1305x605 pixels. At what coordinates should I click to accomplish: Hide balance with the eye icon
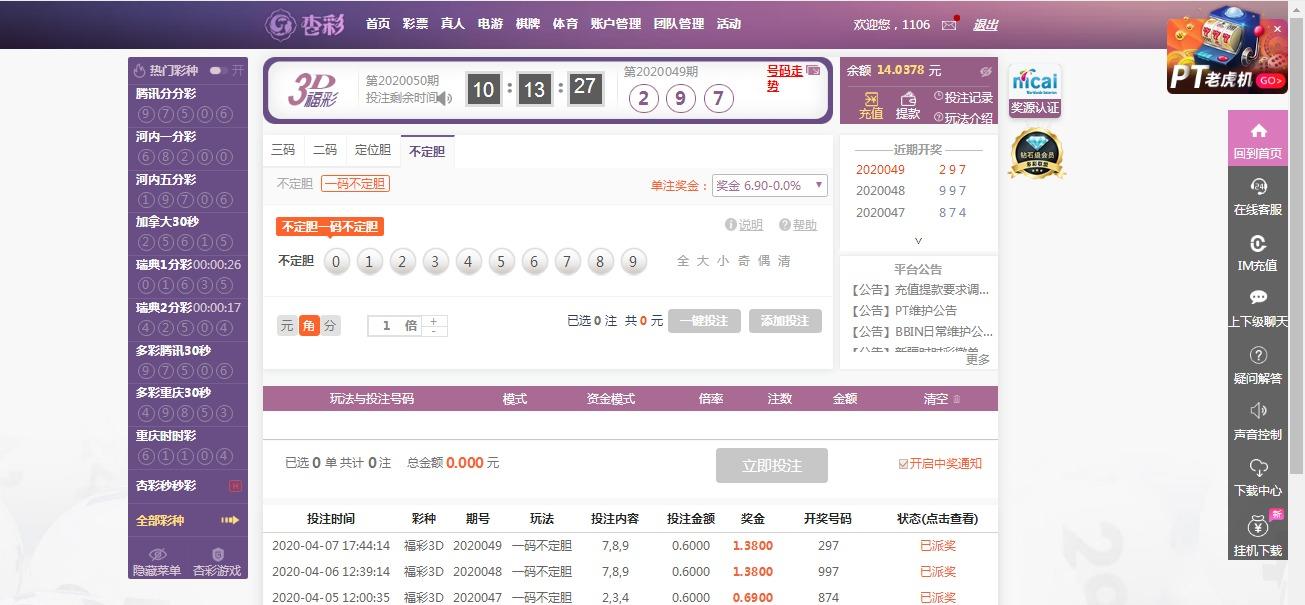[985, 72]
